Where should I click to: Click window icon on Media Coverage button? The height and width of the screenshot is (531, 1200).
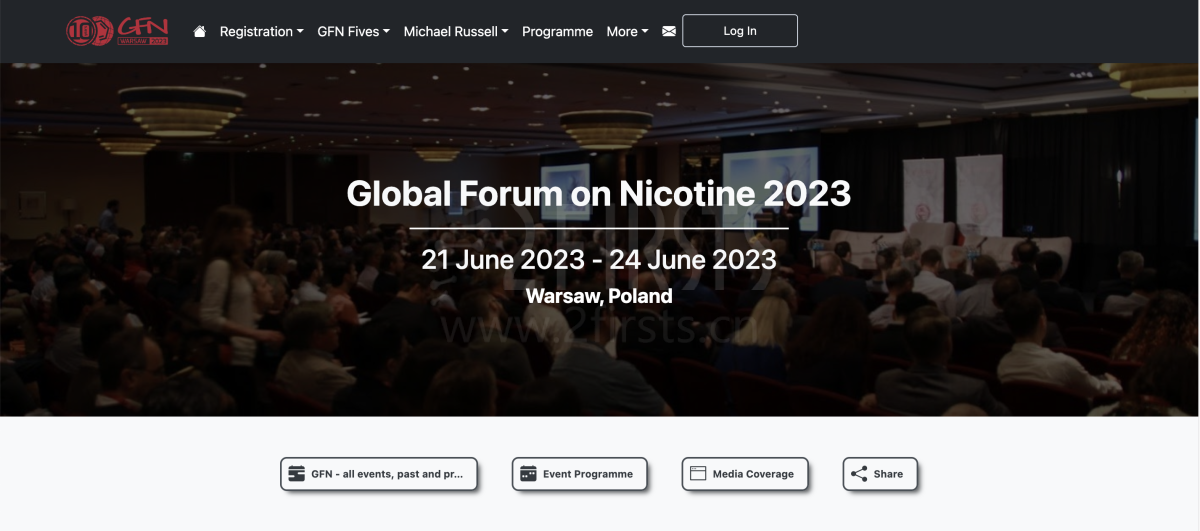click(698, 474)
